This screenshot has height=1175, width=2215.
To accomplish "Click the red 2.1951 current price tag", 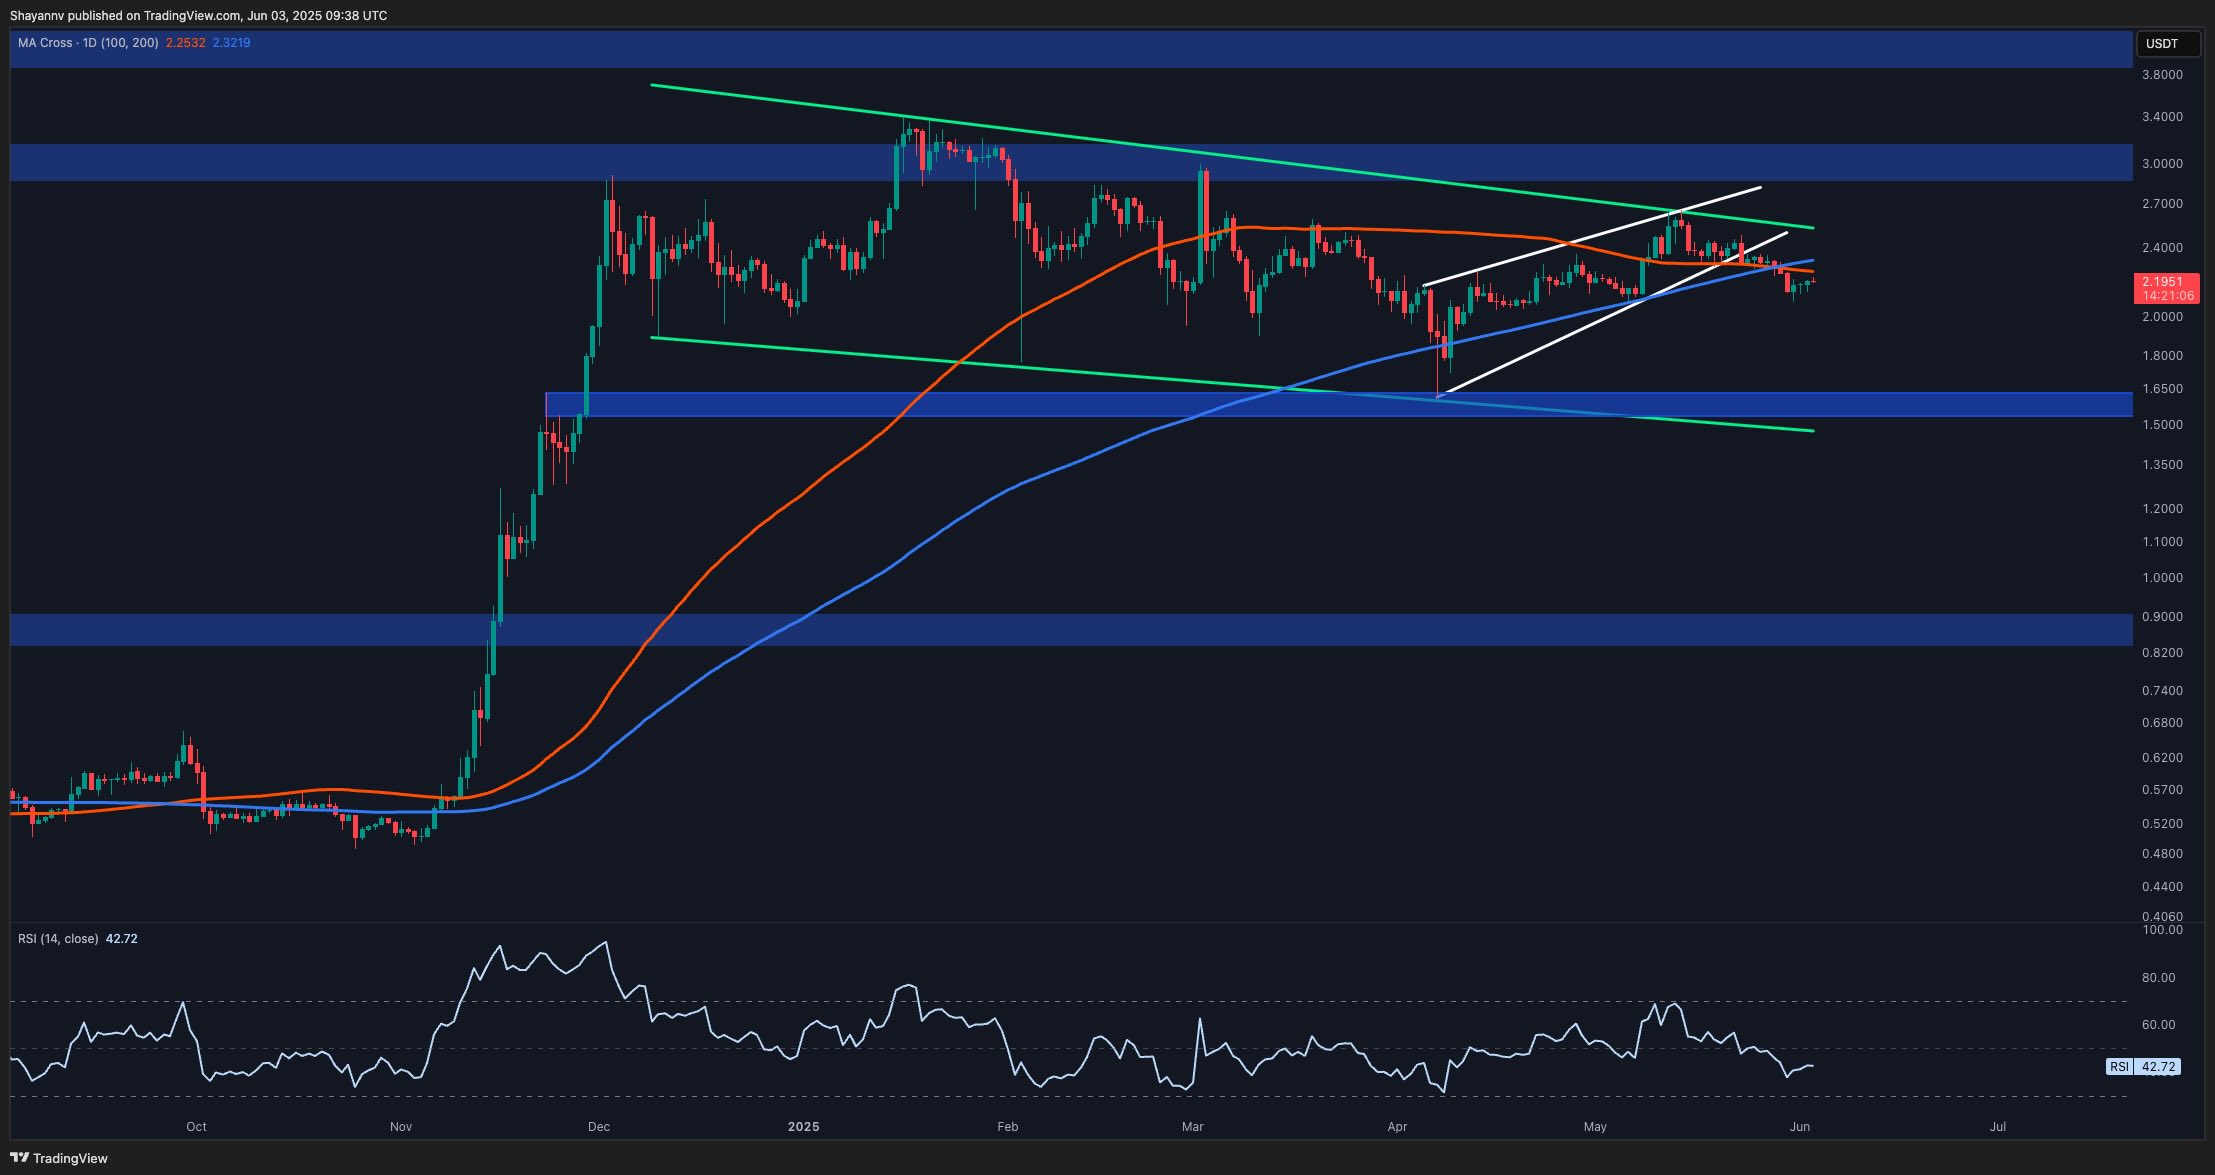I will [x=2167, y=288].
